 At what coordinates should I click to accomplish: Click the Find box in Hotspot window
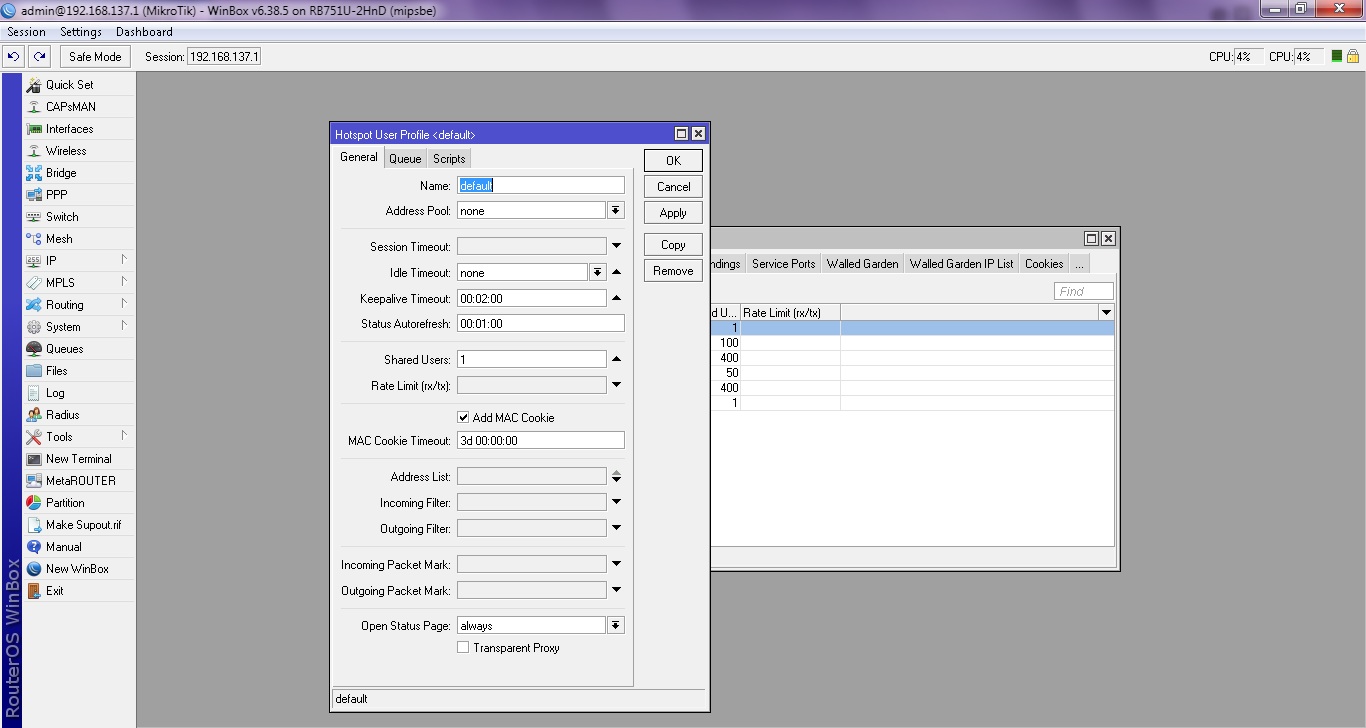tap(1083, 291)
